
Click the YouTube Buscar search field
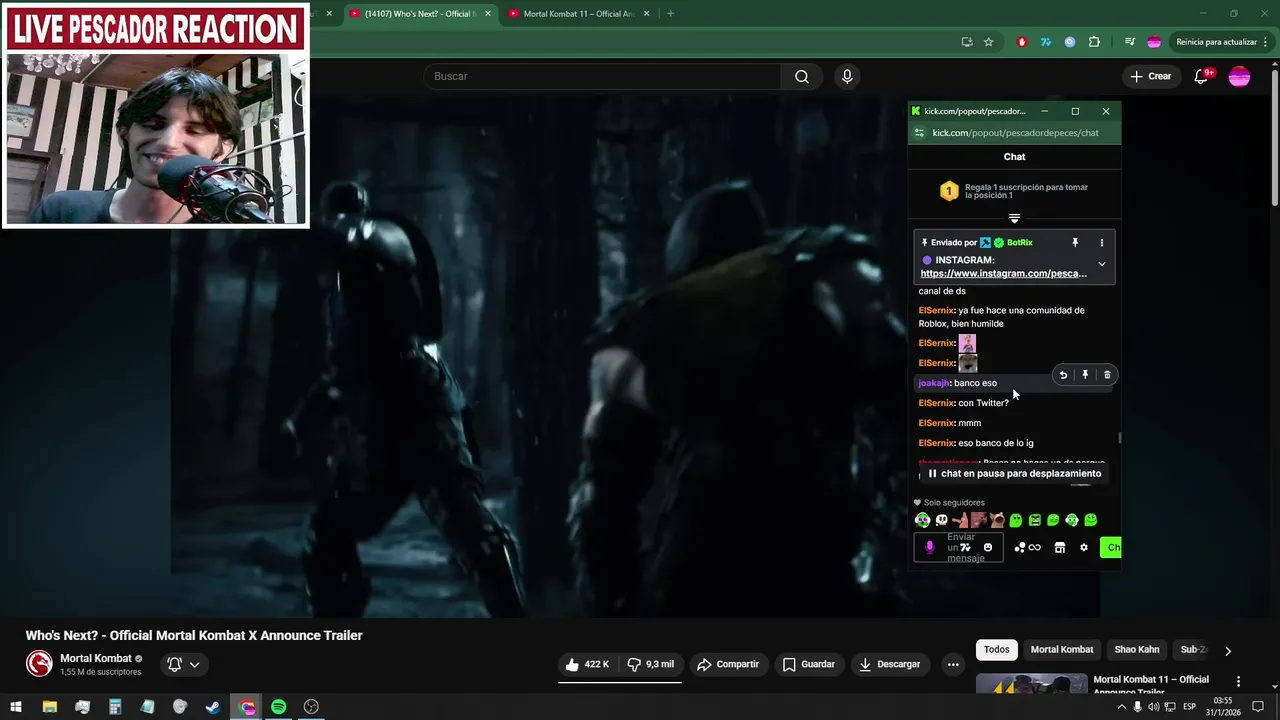(603, 76)
